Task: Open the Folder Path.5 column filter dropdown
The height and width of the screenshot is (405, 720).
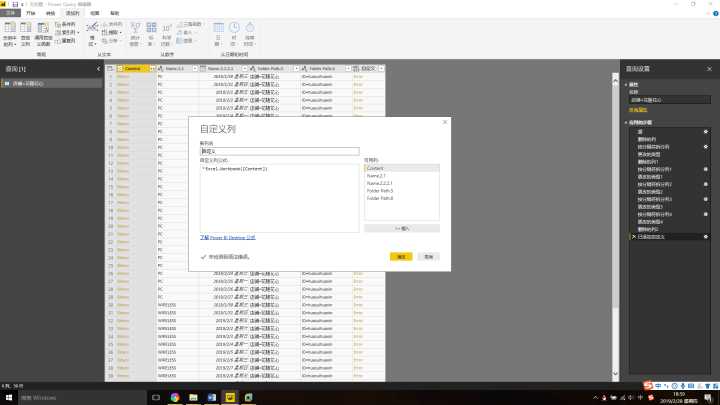Action: tap(296, 68)
